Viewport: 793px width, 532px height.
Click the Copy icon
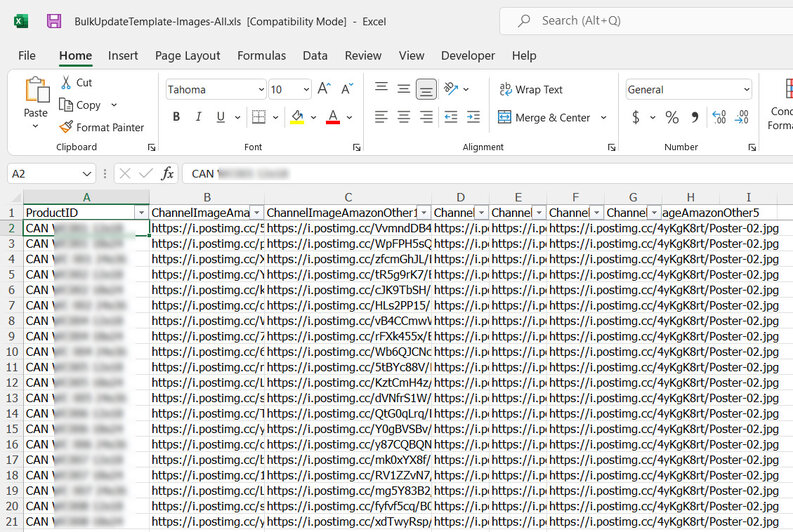click(66, 105)
